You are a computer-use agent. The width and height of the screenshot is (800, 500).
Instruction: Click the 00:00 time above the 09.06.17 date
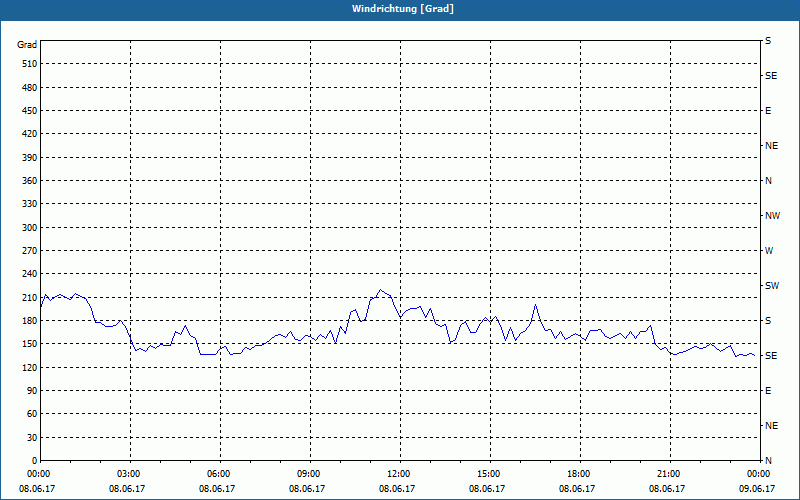(757, 474)
